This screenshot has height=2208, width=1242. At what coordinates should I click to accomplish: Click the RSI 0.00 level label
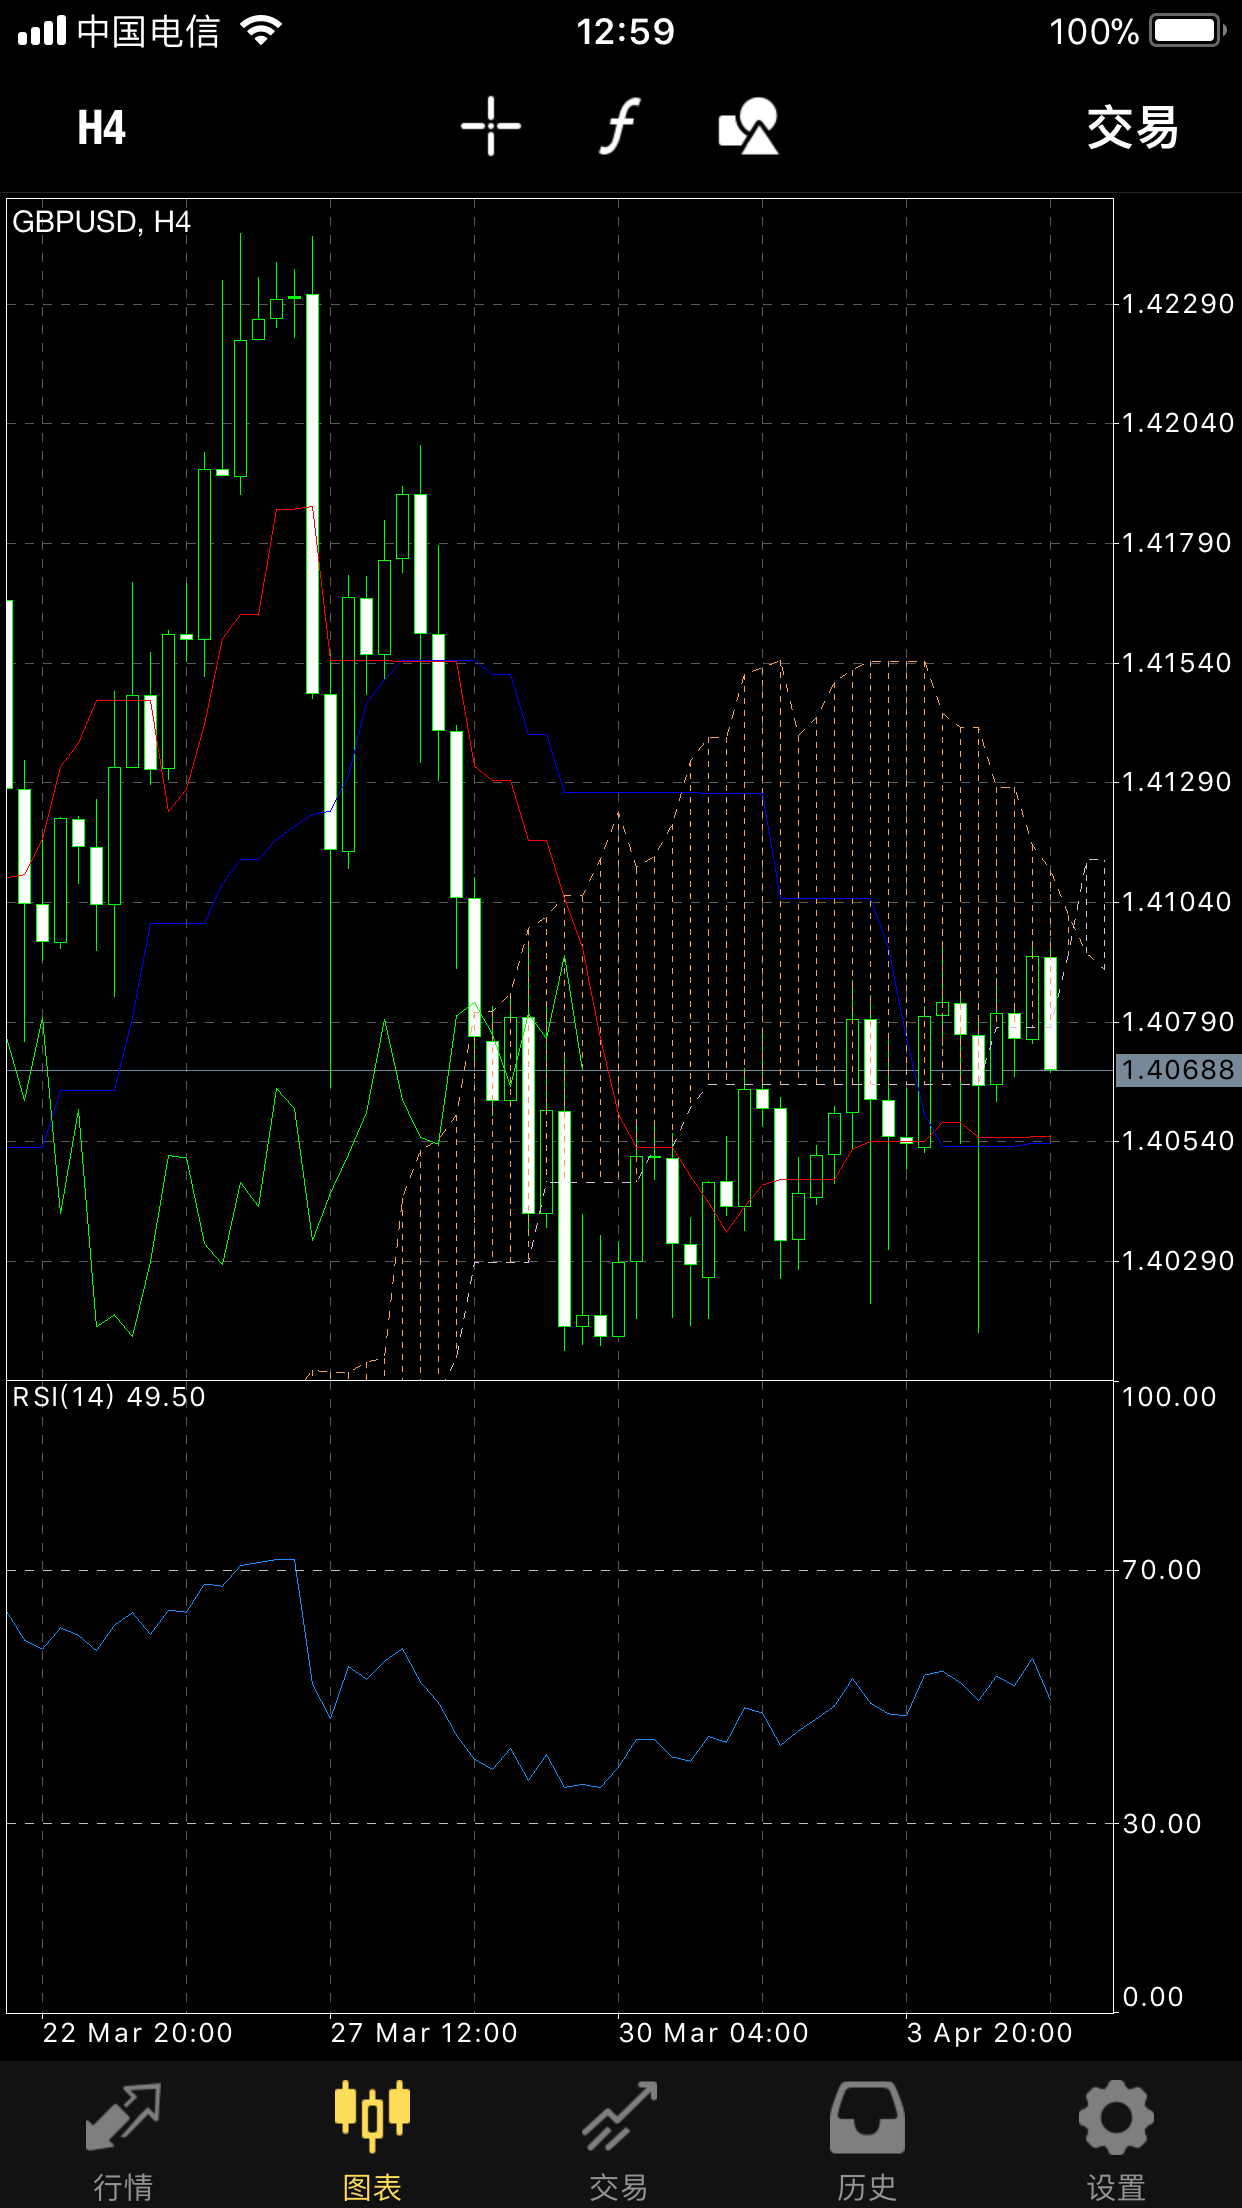click(x=1153, y=1997)
